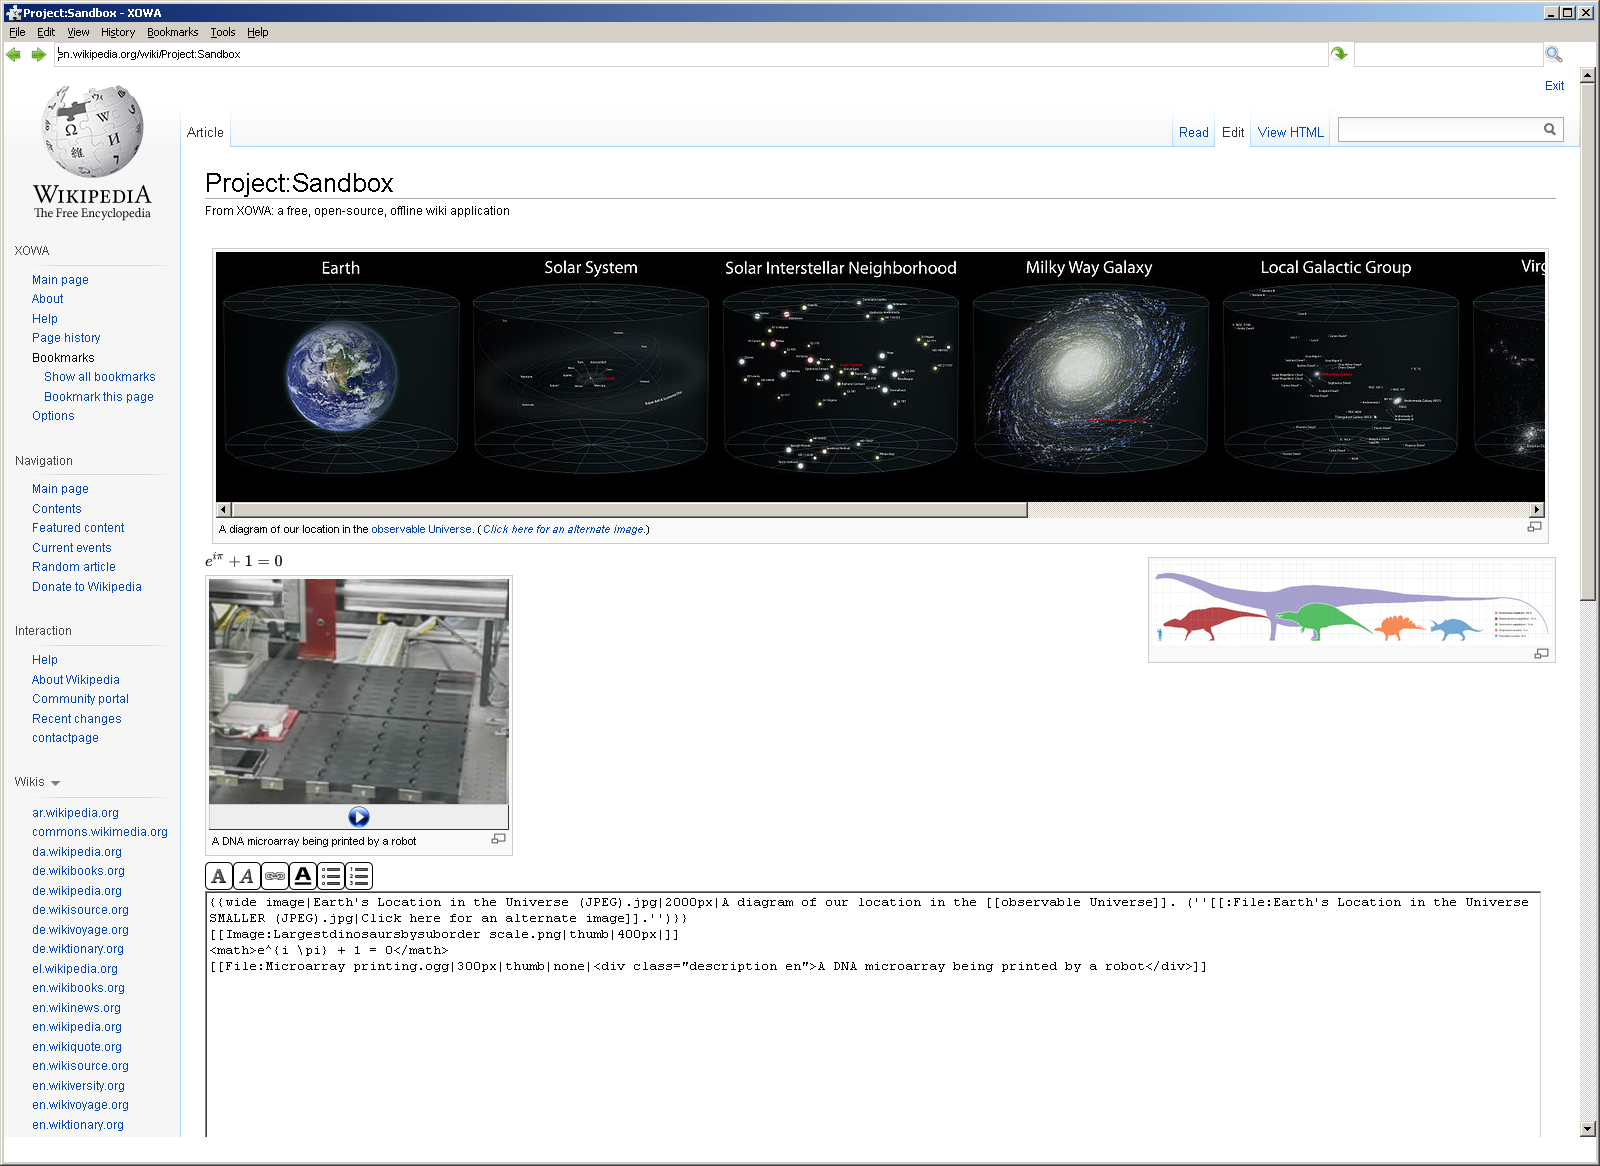Click the italic text formatting icon
The height and width of the screenshot is (1166, 1600).
(247, 877)
